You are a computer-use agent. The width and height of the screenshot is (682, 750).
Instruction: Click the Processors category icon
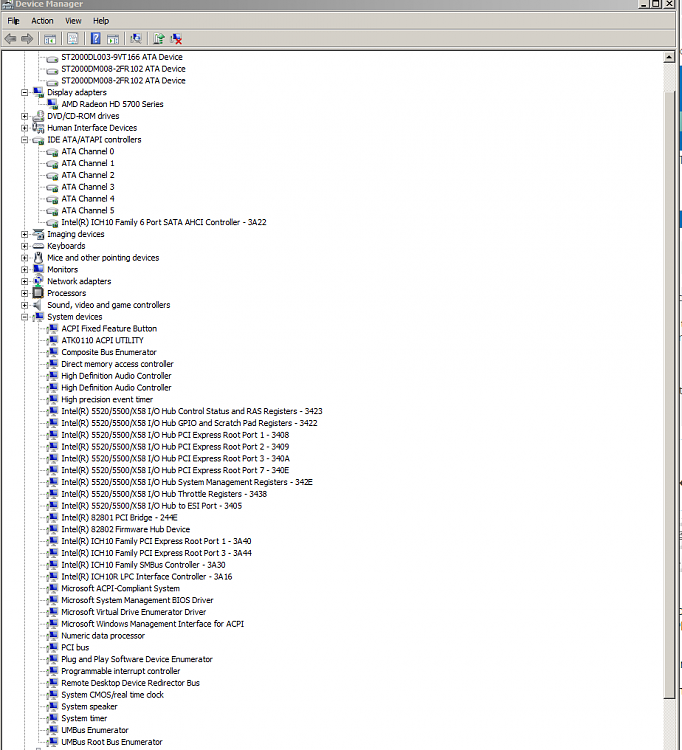(x=38, y=293)
